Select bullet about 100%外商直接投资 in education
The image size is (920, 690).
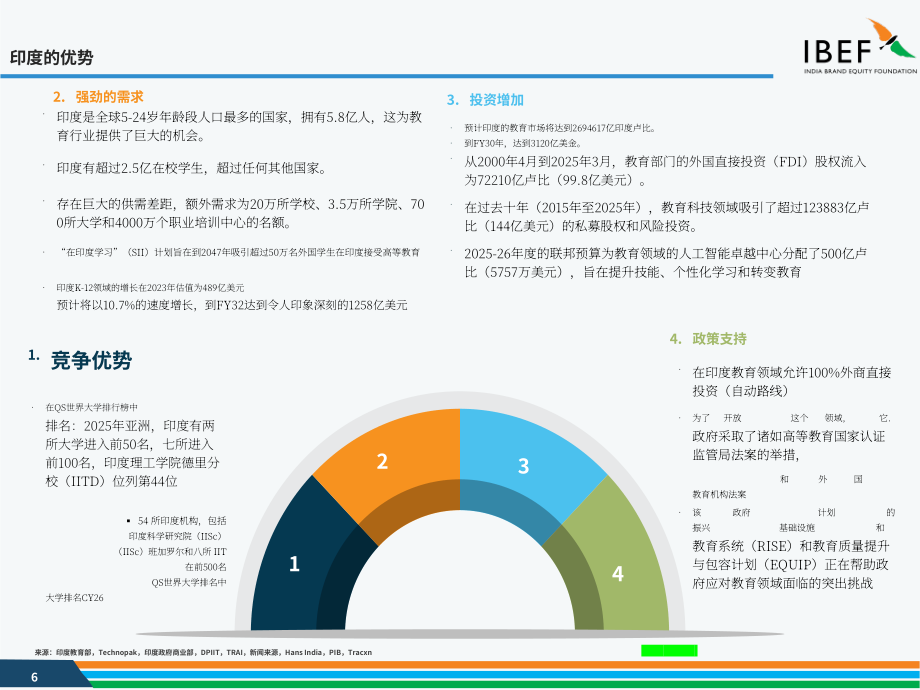(x=792, y=381)
